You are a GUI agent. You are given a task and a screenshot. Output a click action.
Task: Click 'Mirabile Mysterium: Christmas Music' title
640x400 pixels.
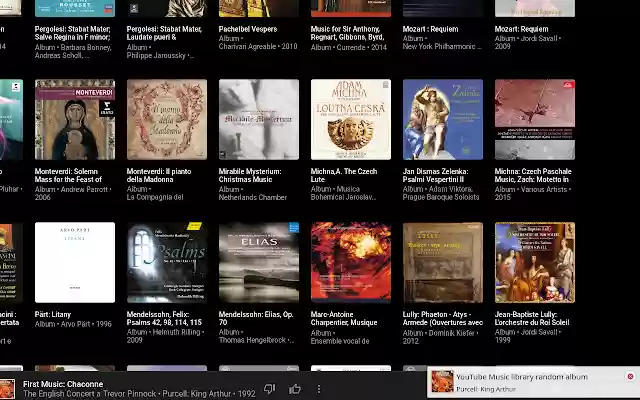click(x=250, y=175)
